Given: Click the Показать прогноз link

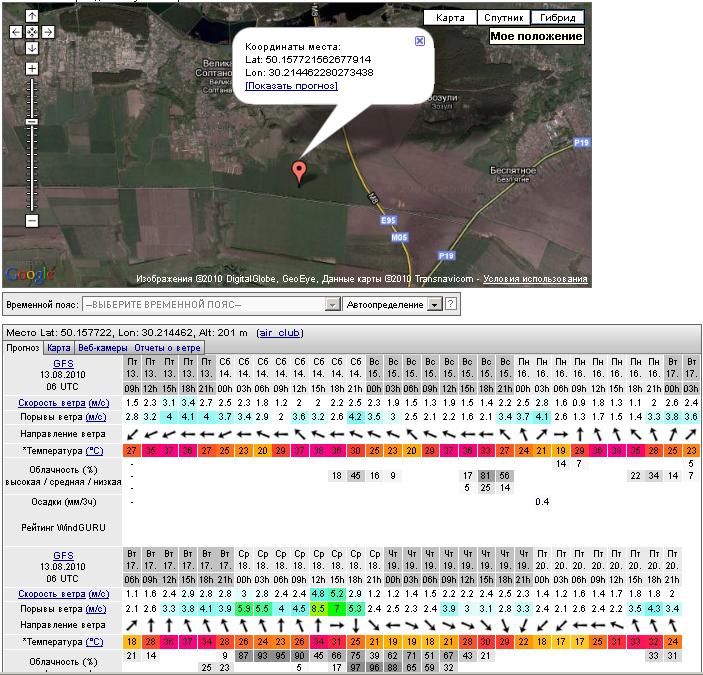Looking at the screenshot, I should click(x=291, y=86).
